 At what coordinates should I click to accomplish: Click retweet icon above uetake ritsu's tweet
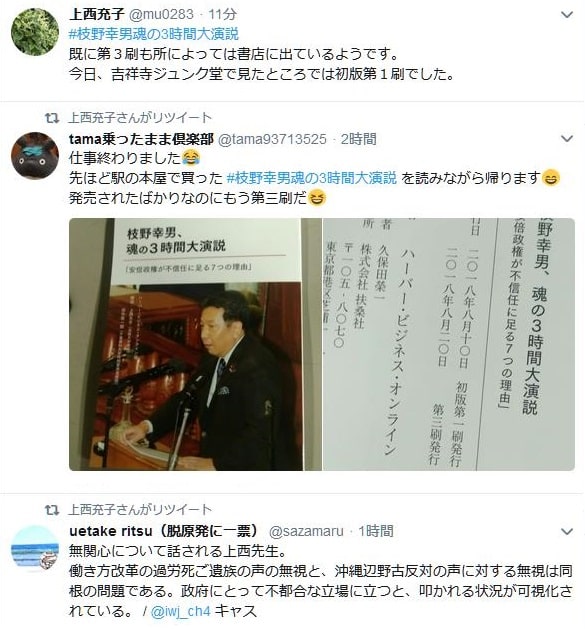pos(52,510)
